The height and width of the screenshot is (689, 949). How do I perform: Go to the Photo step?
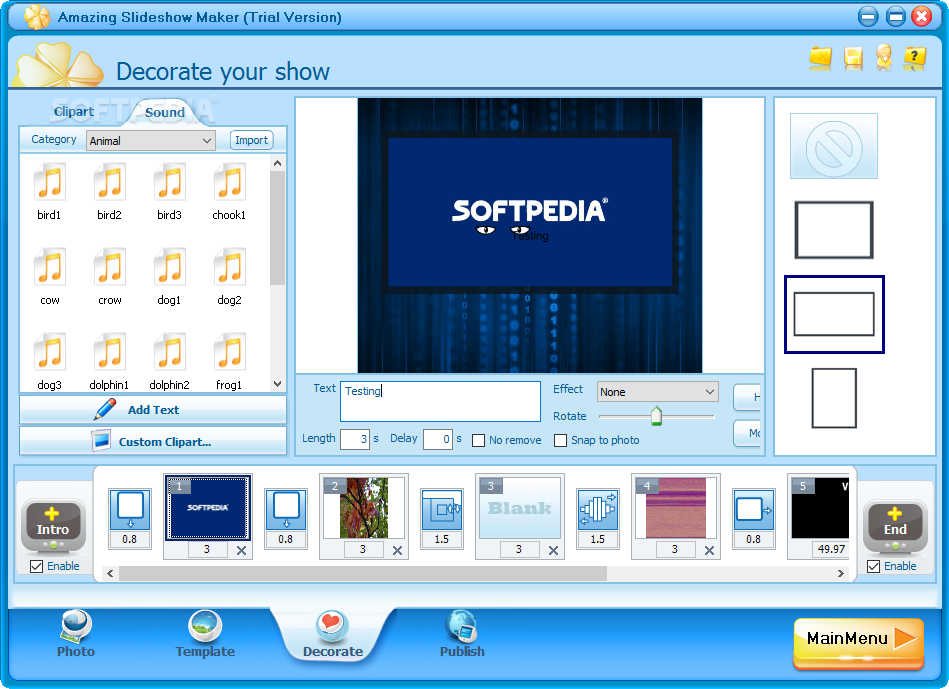pos(76,635)
